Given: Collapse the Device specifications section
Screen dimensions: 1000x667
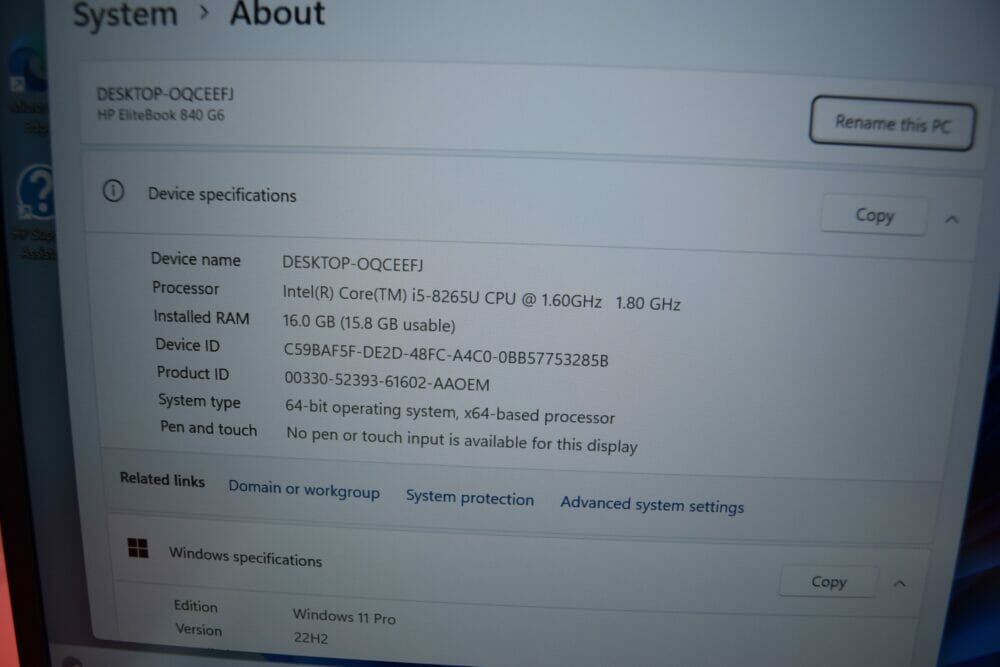Looking at the screenshot, I should tap(952, 219).
